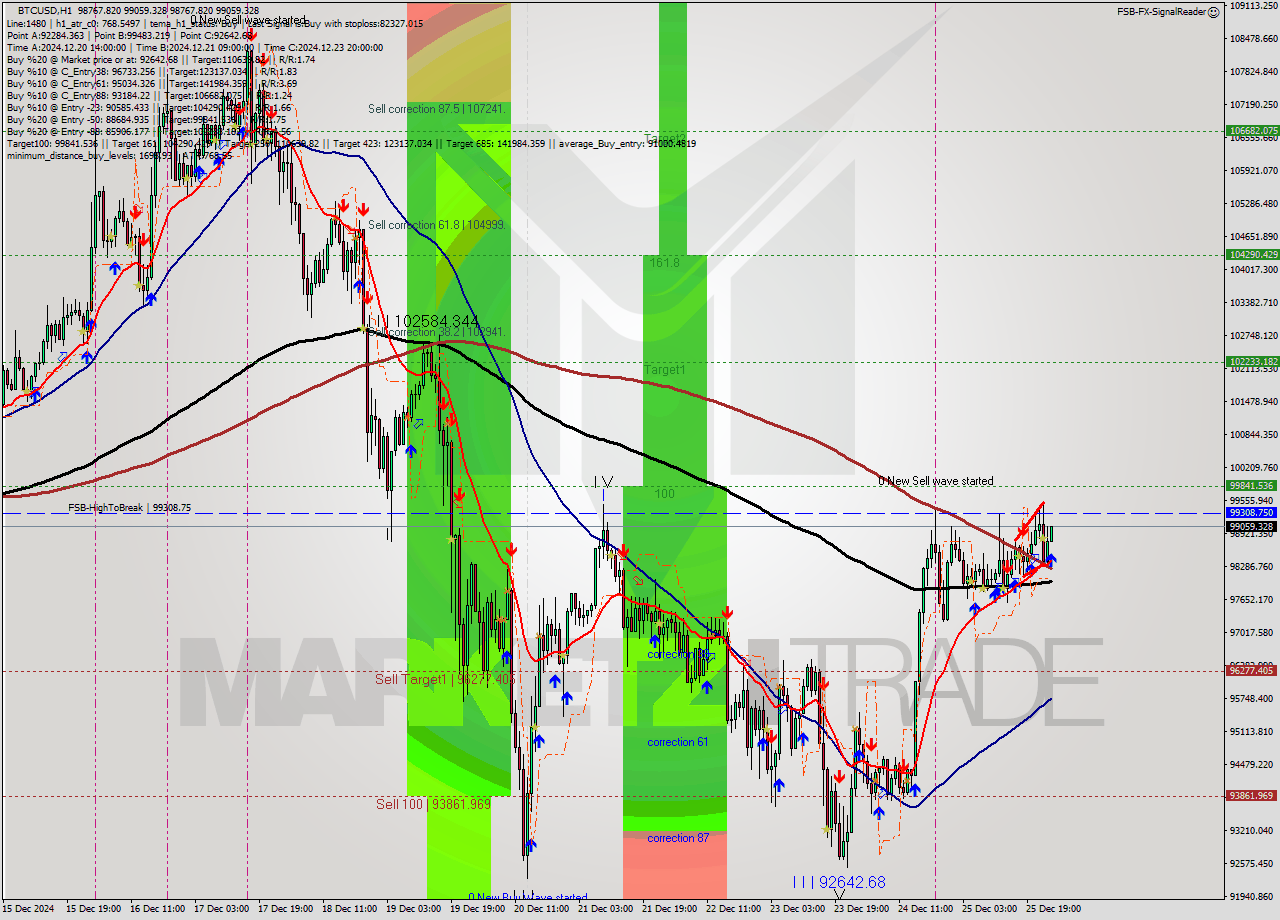Click 22 Dec 11:00 on the time axis
1280x920 pixels.
(736, 909)
